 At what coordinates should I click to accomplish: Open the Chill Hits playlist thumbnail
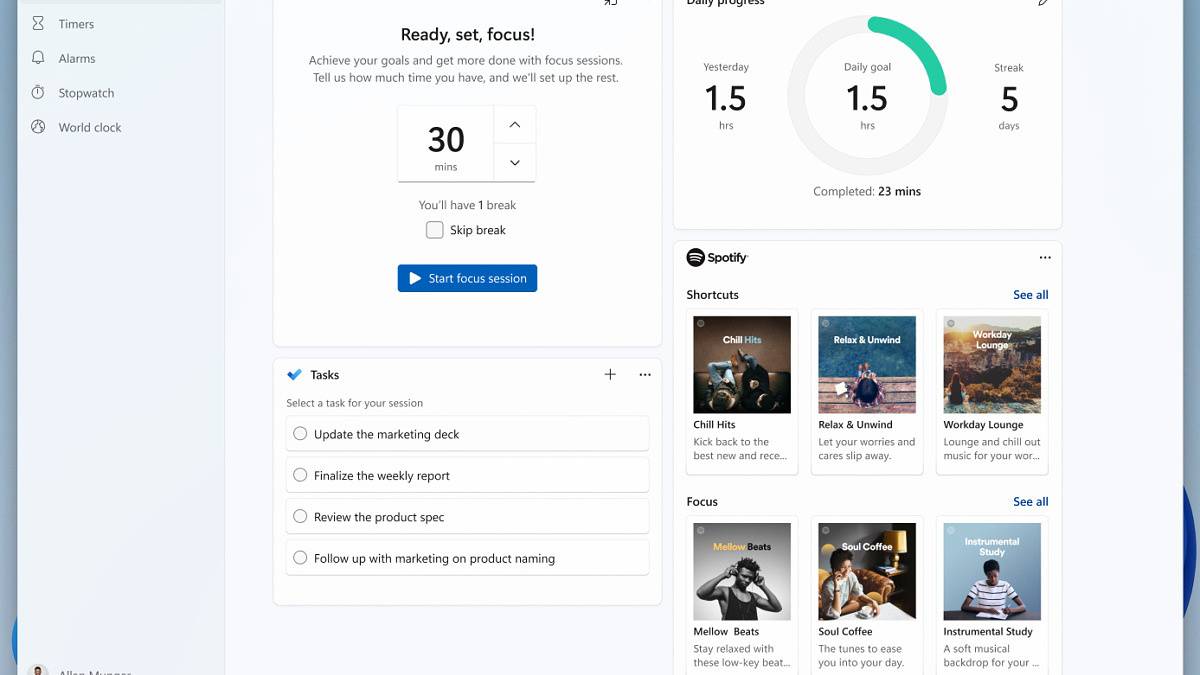[742, 365]
